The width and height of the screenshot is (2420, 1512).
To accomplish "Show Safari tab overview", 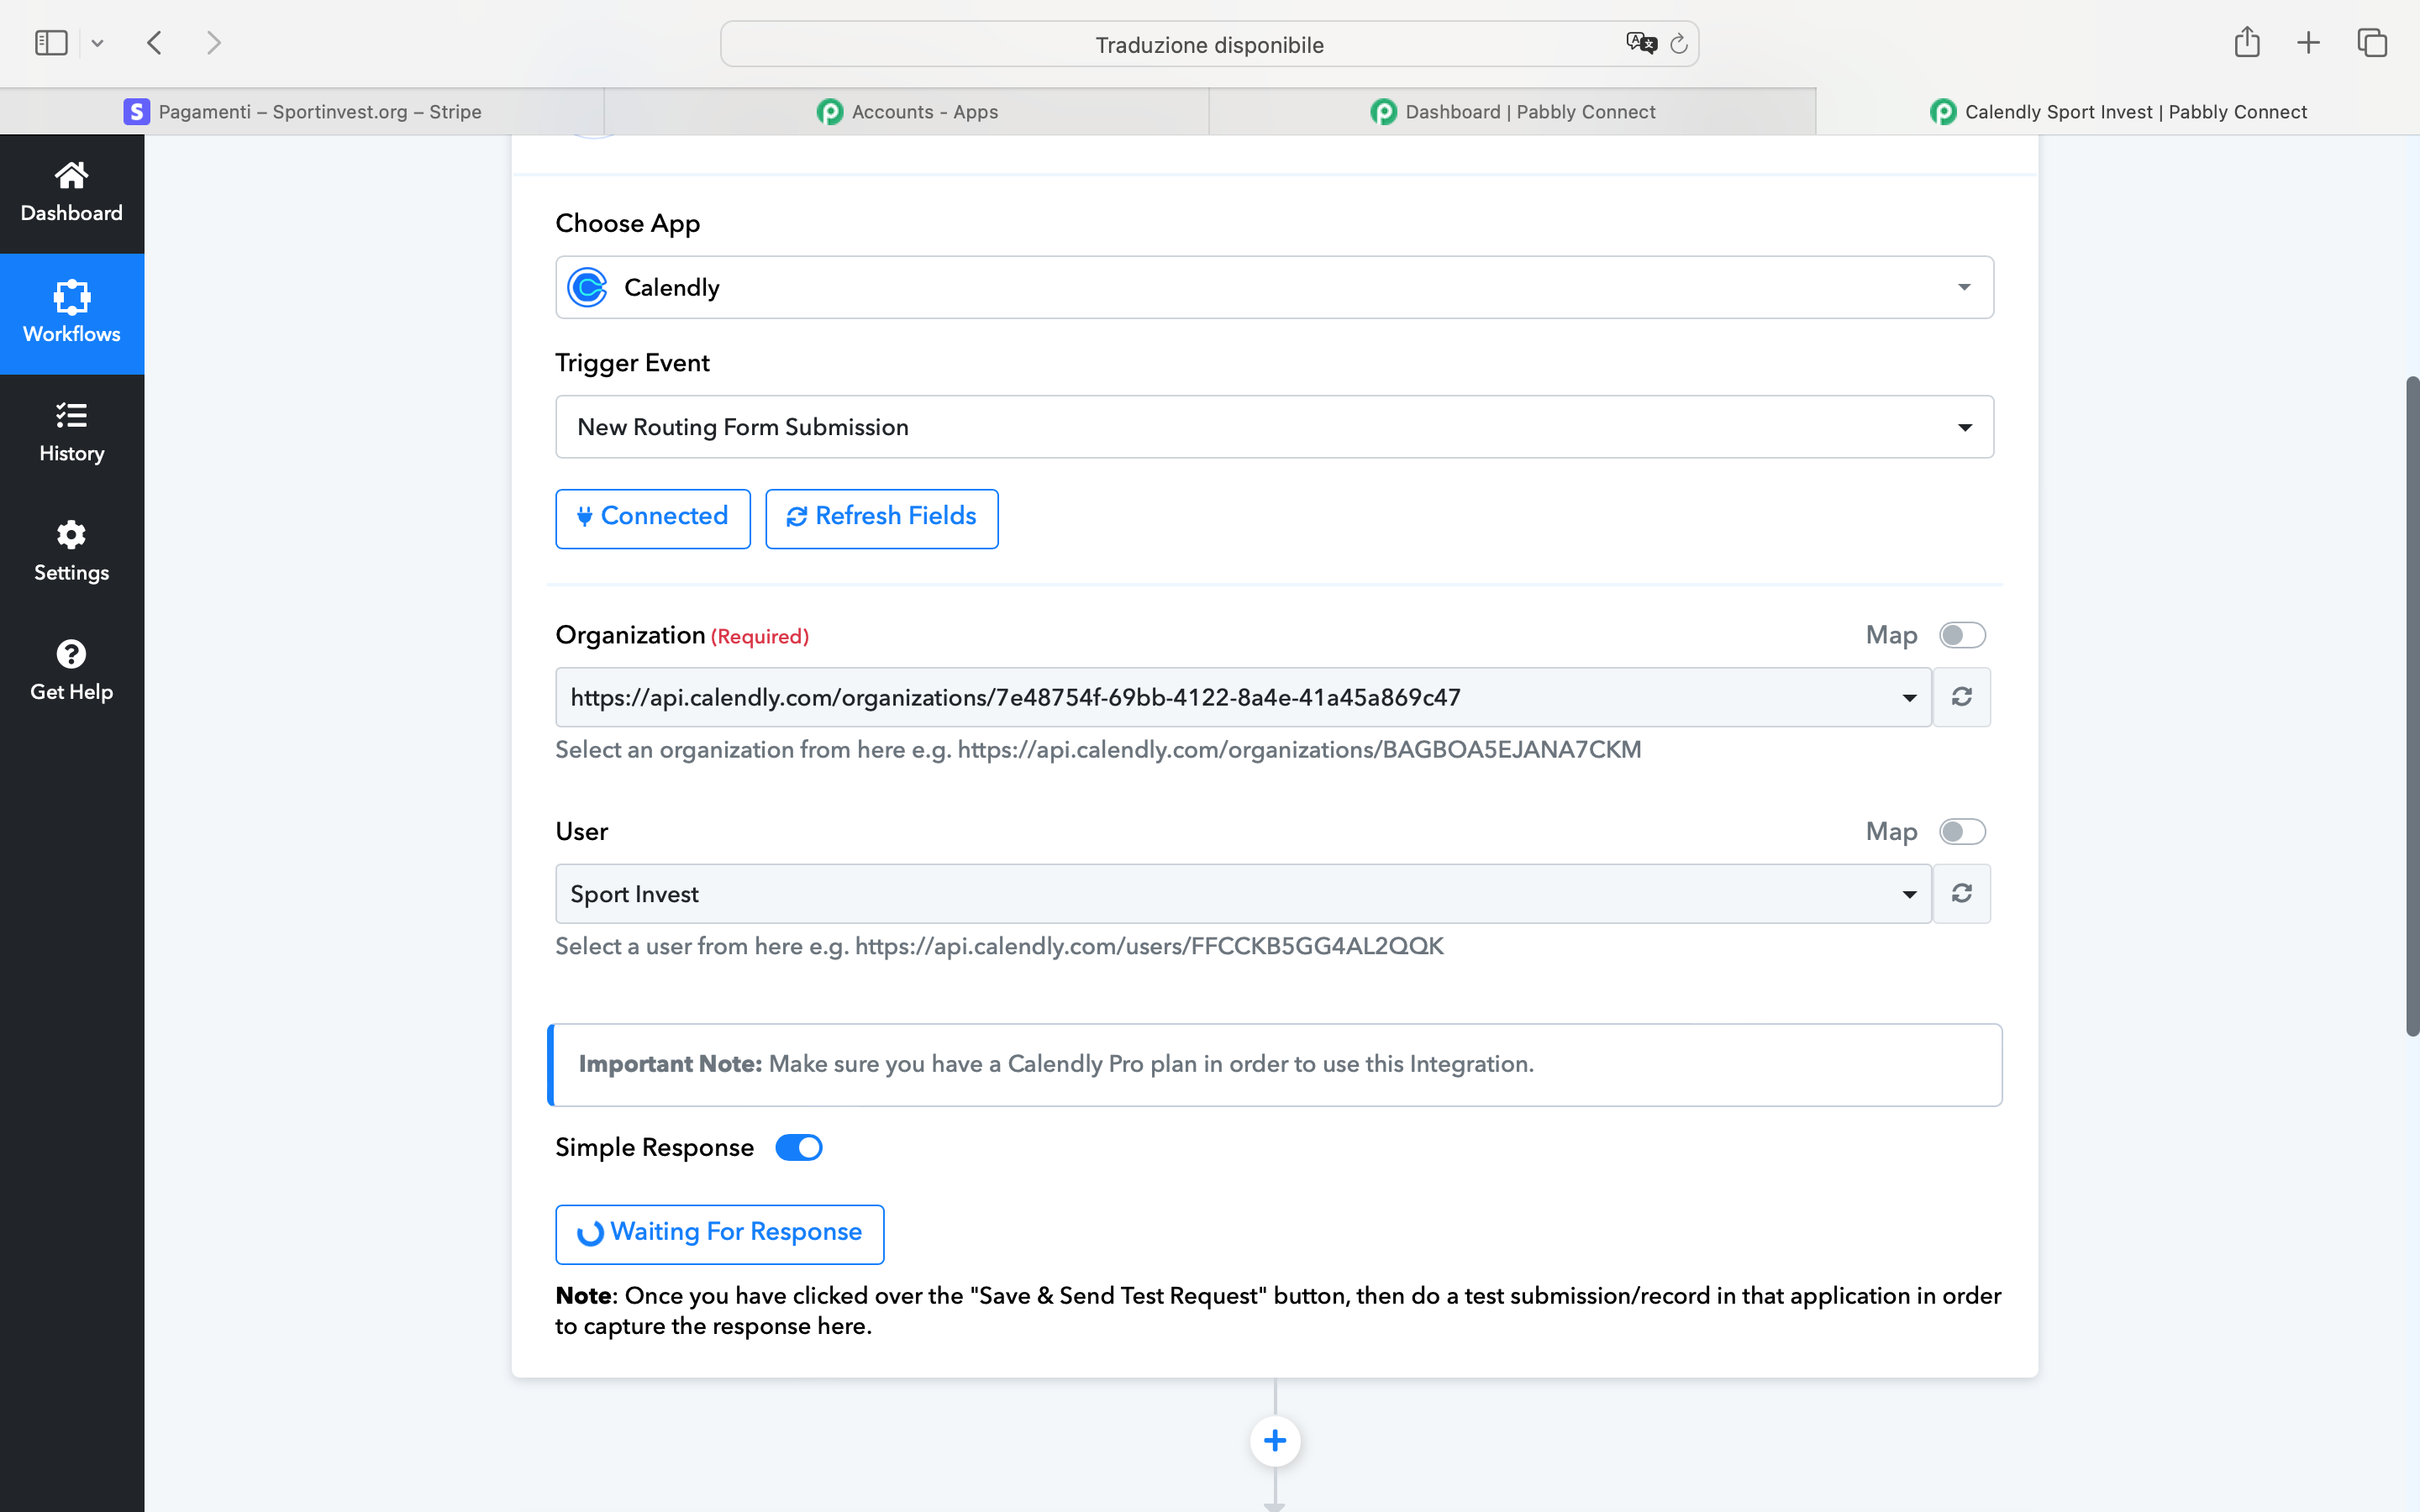I will [2372, 43].
